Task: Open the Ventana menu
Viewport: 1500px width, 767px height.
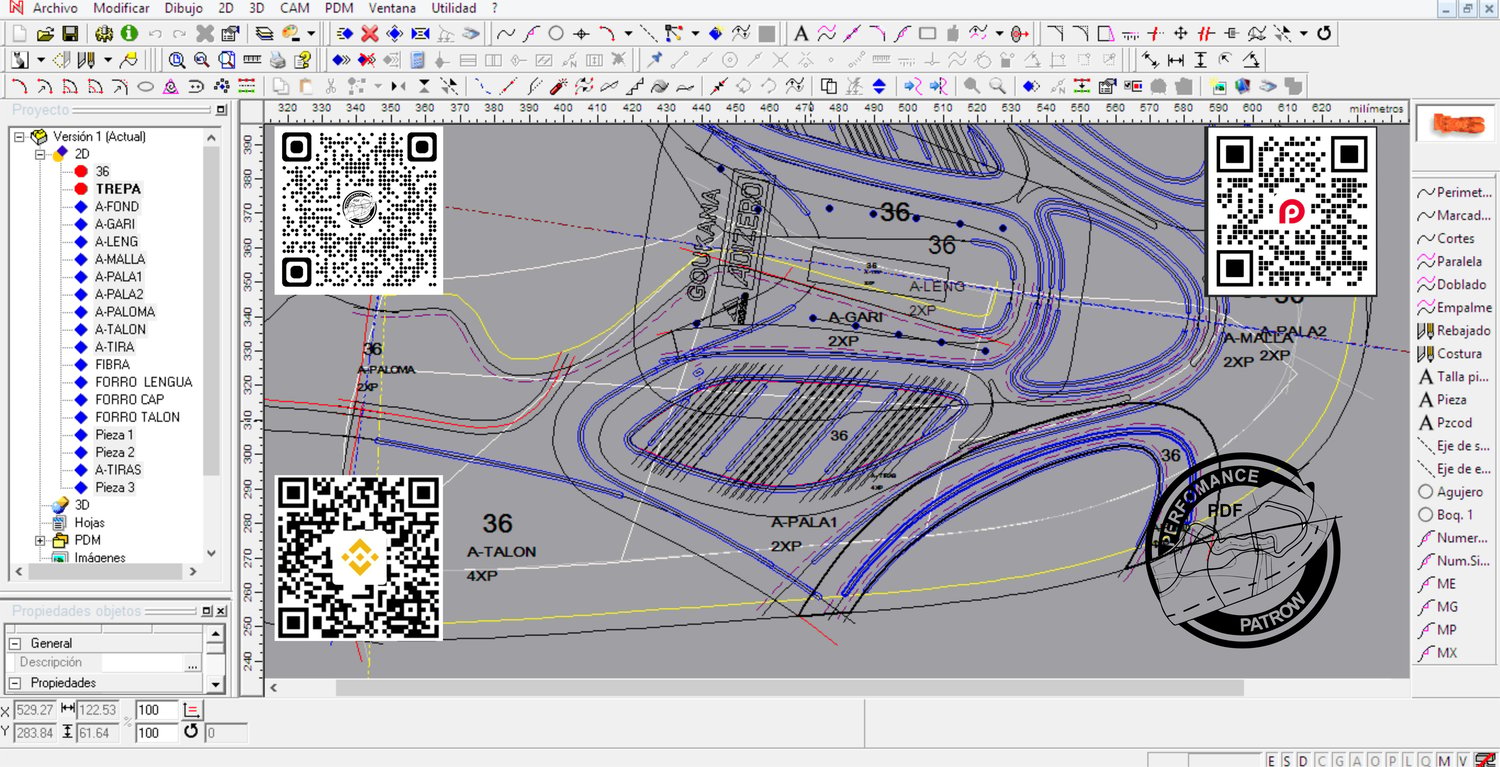Action: tap(392, 8)
